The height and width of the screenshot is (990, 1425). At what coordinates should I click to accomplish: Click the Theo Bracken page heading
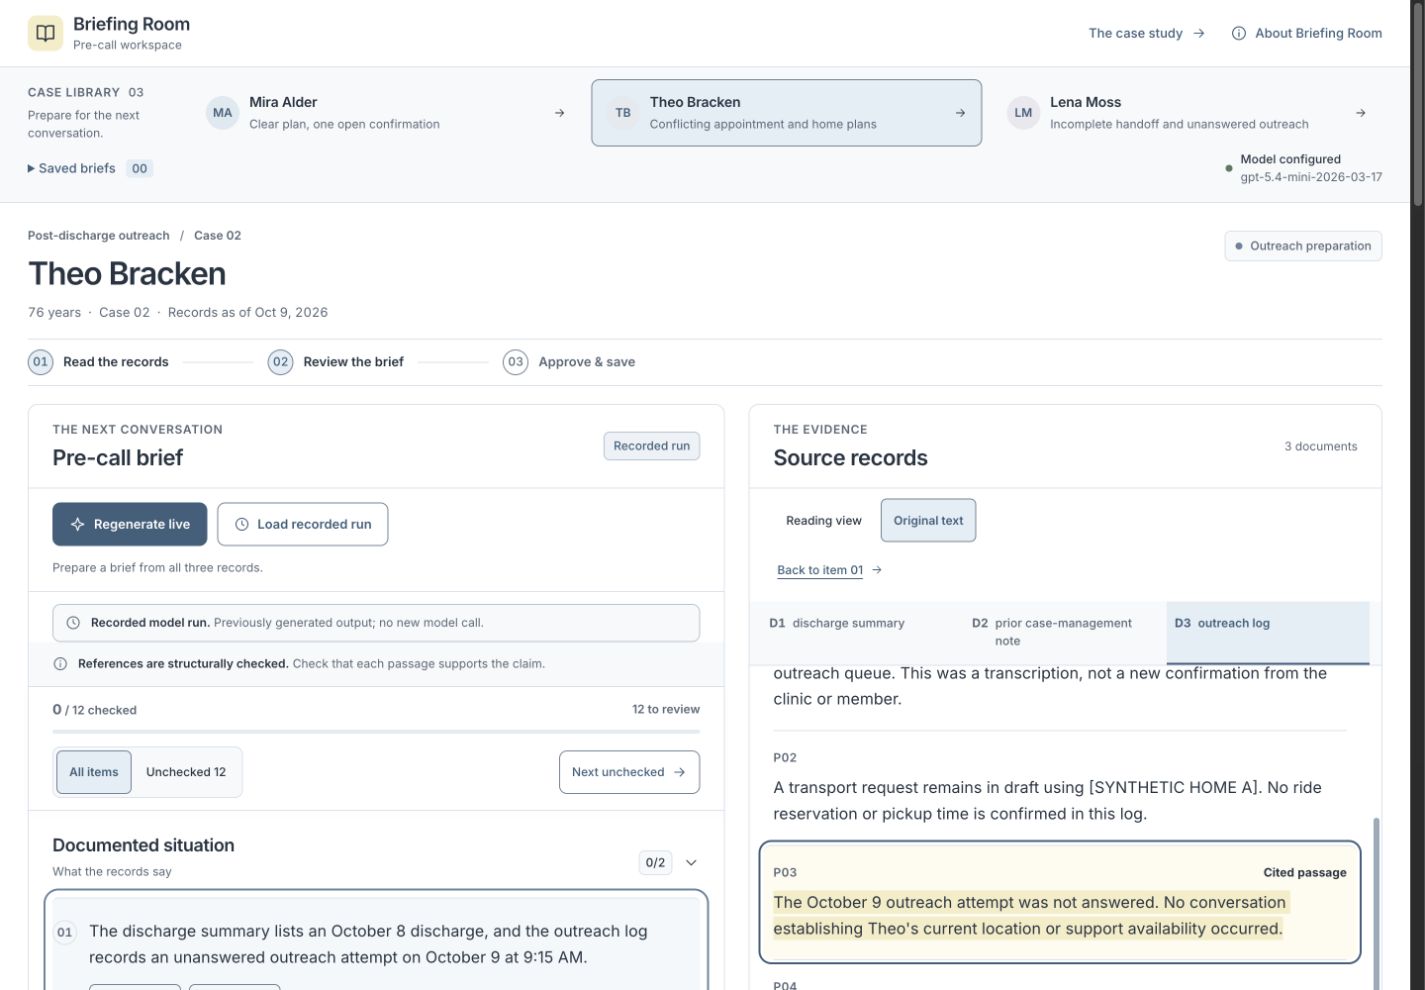127,273
